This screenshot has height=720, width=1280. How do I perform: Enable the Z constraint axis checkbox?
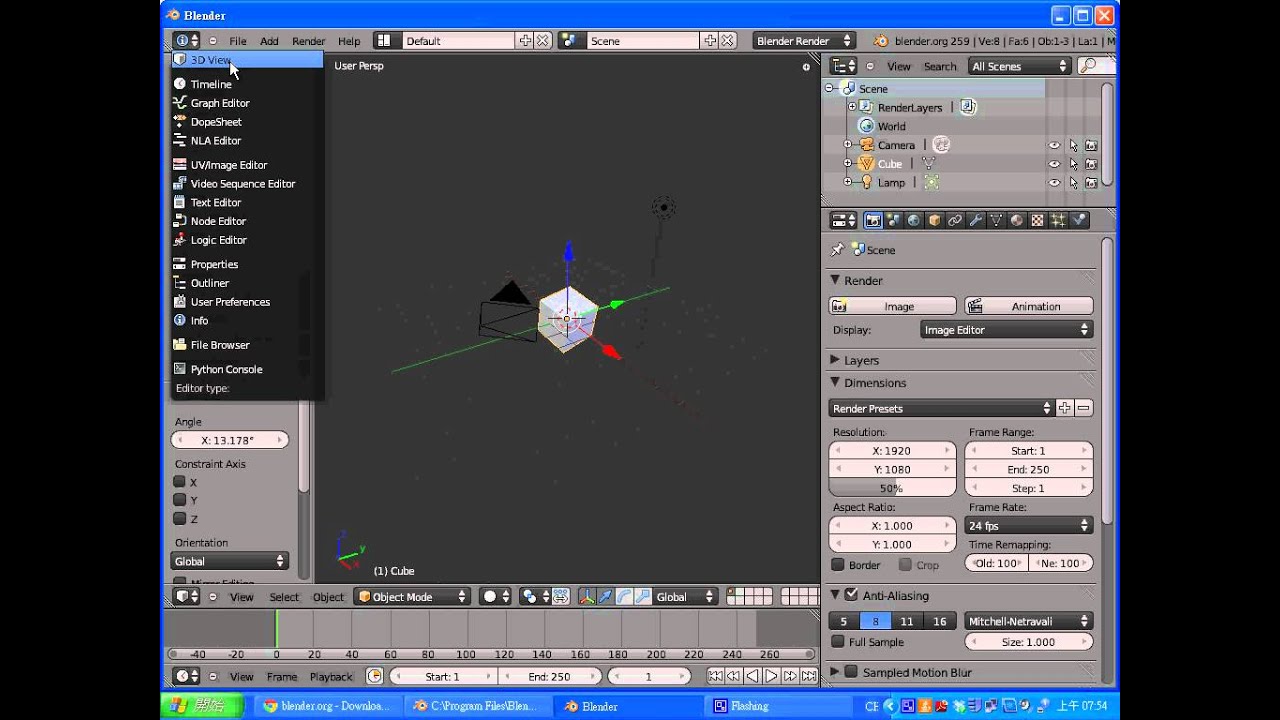[180, 519]
